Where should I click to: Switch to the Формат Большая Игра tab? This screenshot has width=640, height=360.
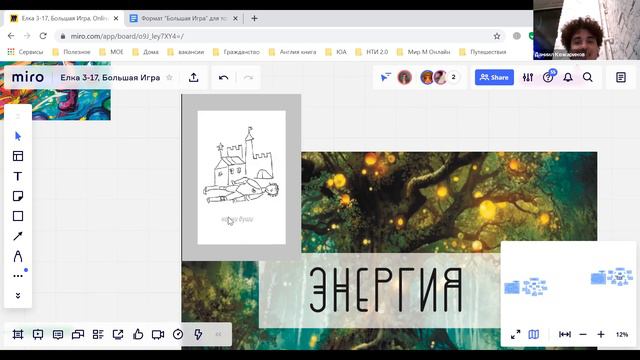click(x=184, y=18)
